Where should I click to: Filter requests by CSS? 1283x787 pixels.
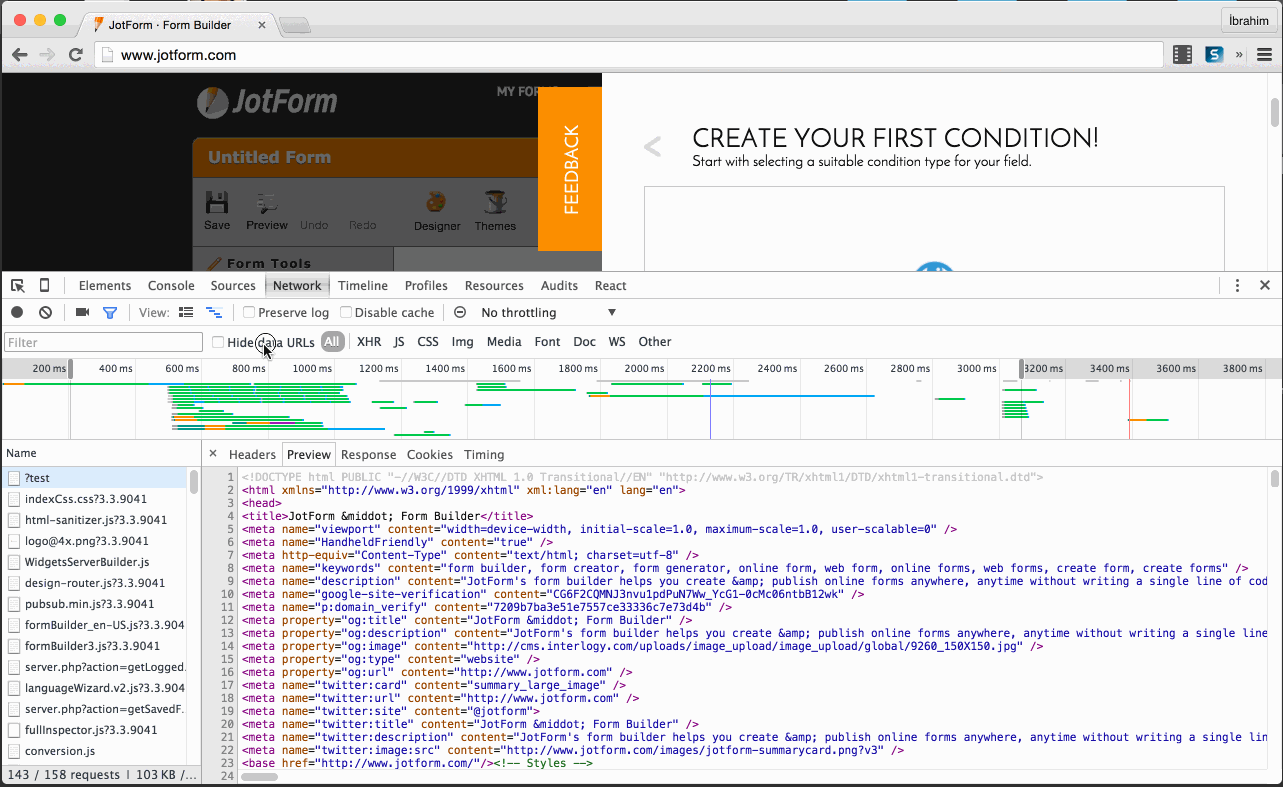pos(428,342)
